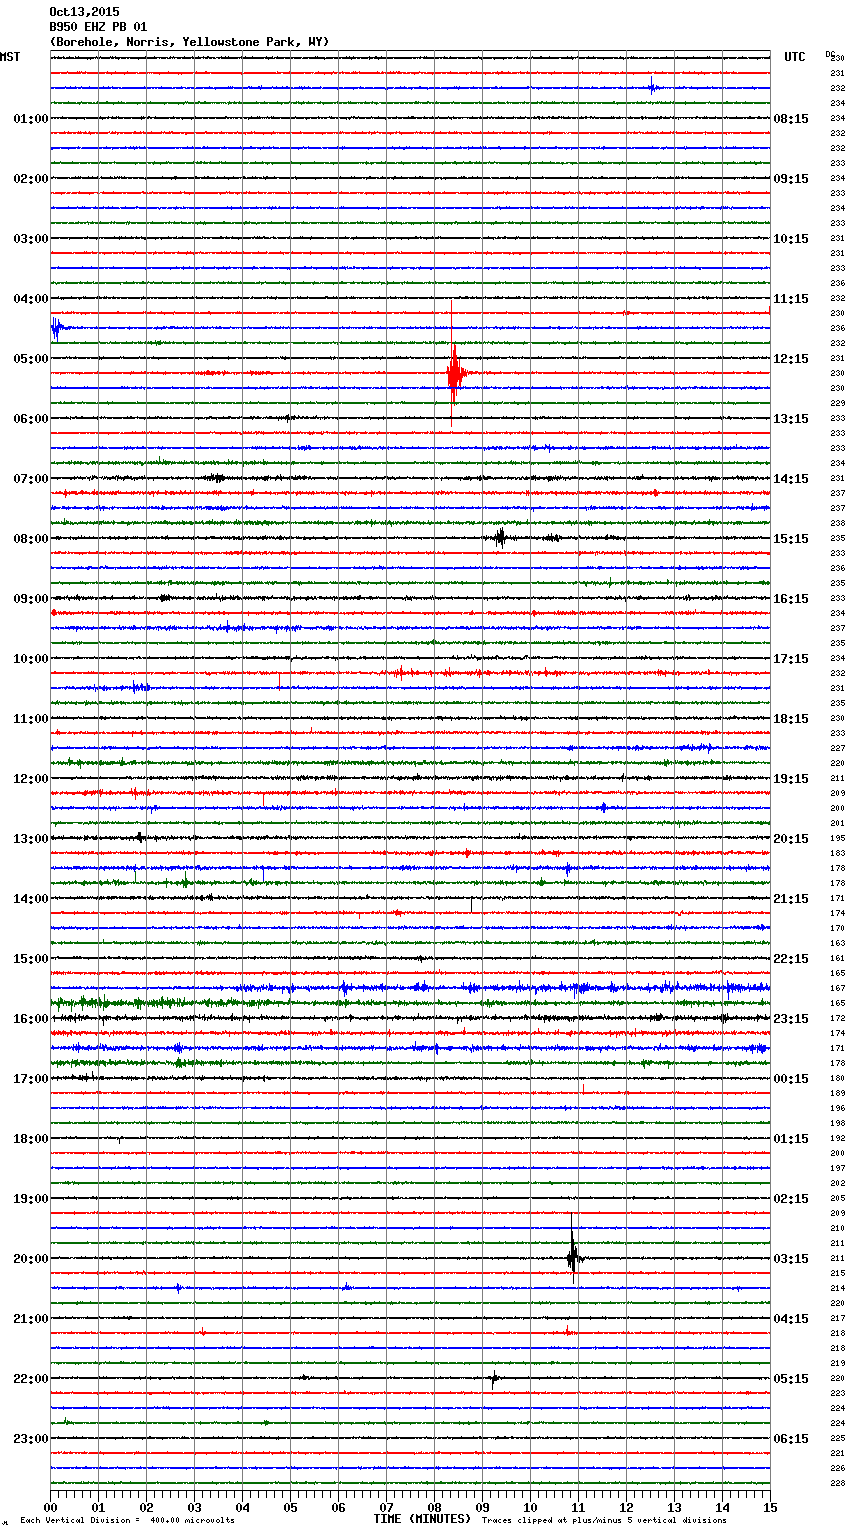Click the 17:15 UTC time label
850x1534 pixels.
coord(791,659)
